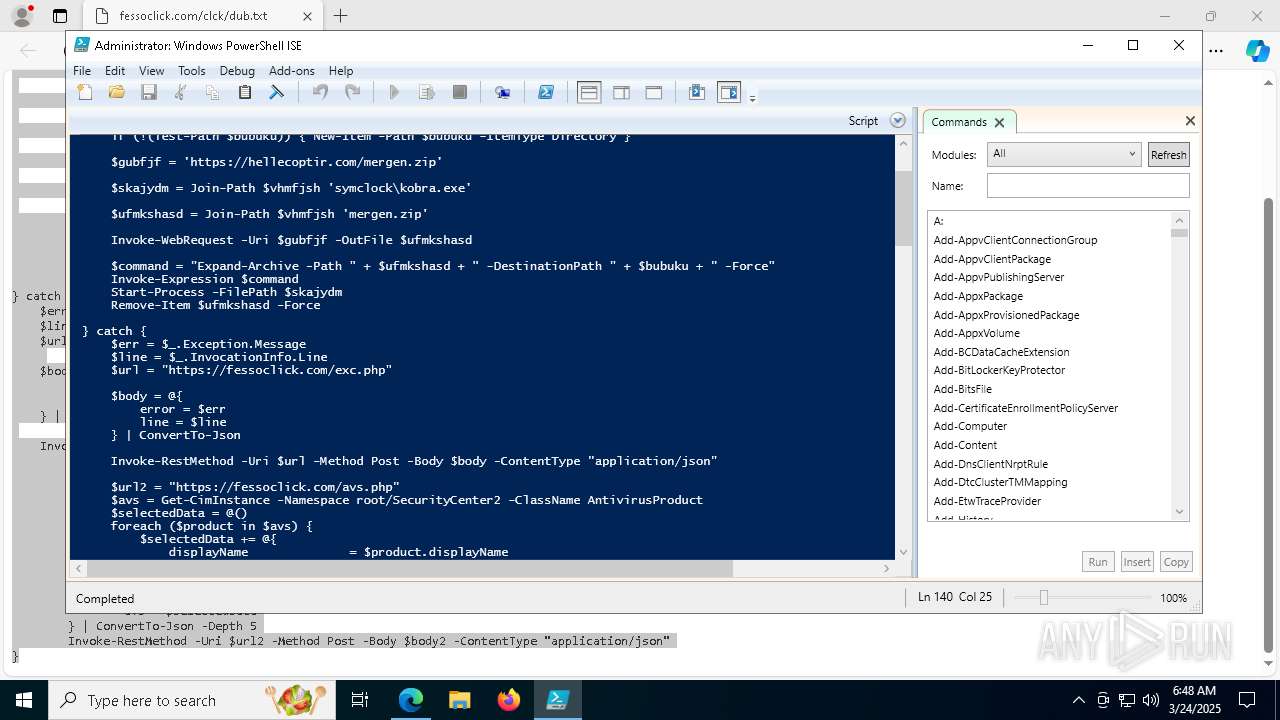Image resolution: width=1280 pixels, height=720 pixels.
Task: Select Add-BitLockerKeyProtector command
Action: click(999, 370)
